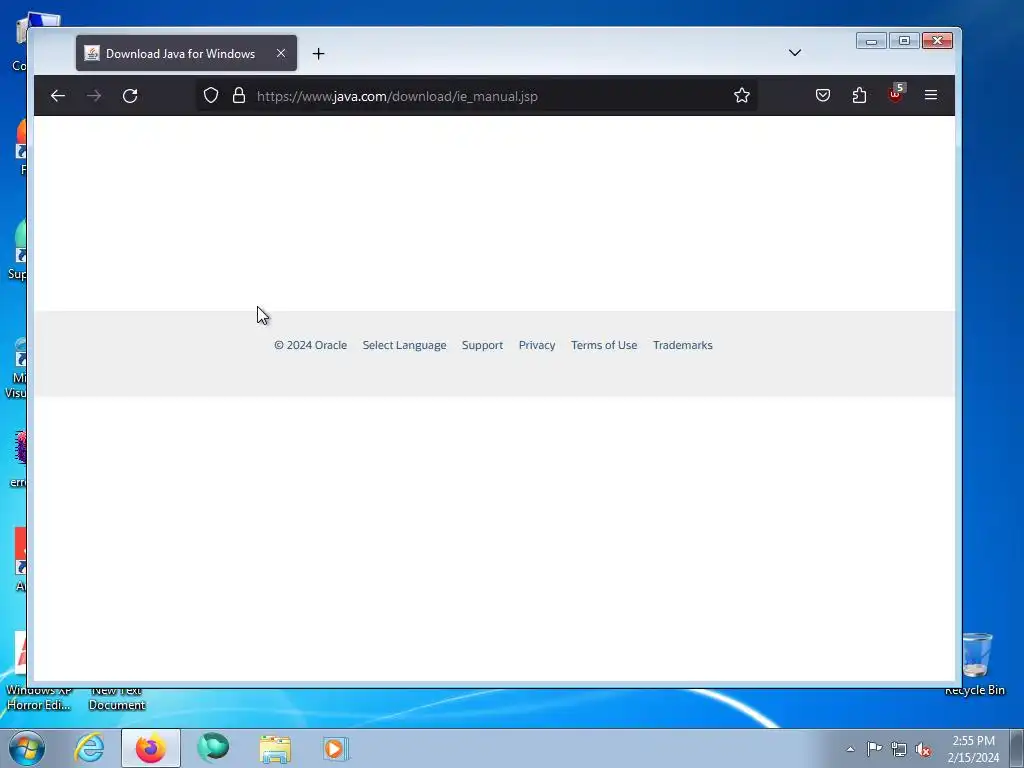Close the Download Java for Windows tab
Screen dimensions: 1024x768
coord(281,53)
